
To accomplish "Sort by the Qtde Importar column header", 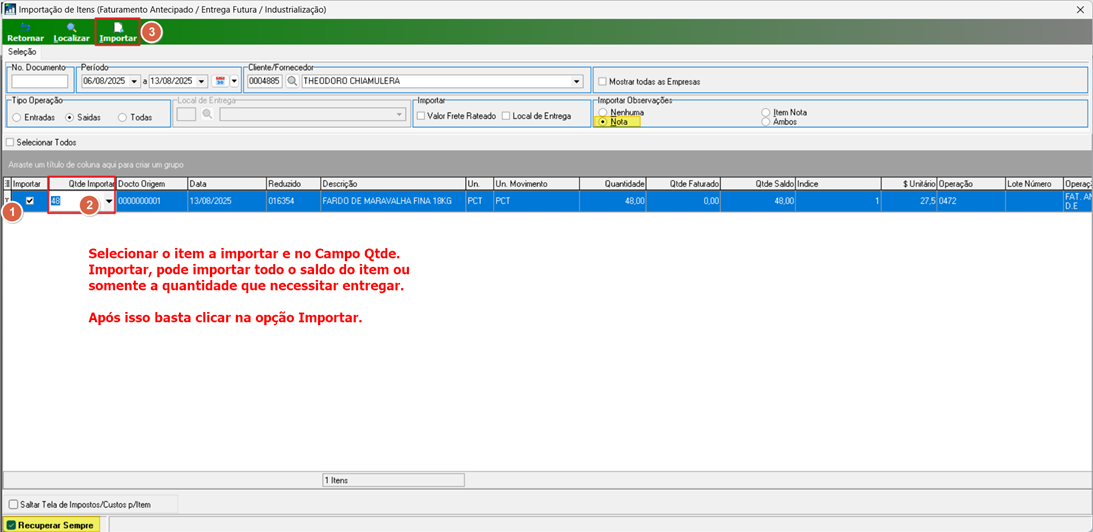I will coord(82,183).
